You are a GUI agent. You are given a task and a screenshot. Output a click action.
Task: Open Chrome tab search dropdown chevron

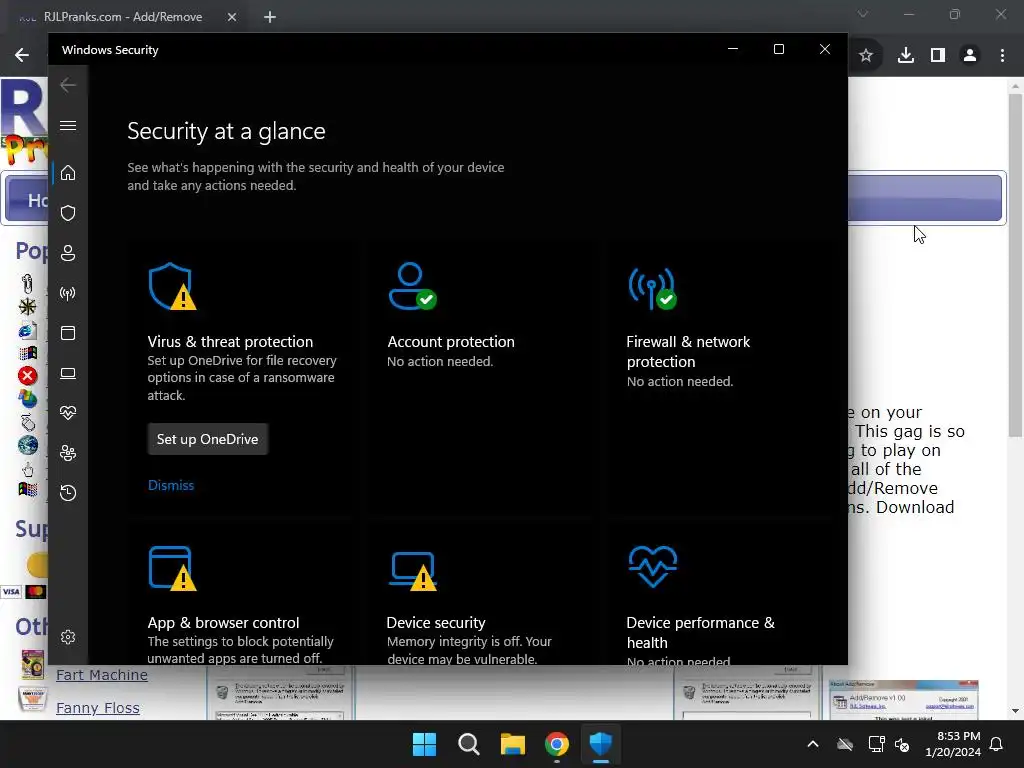pyautogui.click(x=863, y=14)
